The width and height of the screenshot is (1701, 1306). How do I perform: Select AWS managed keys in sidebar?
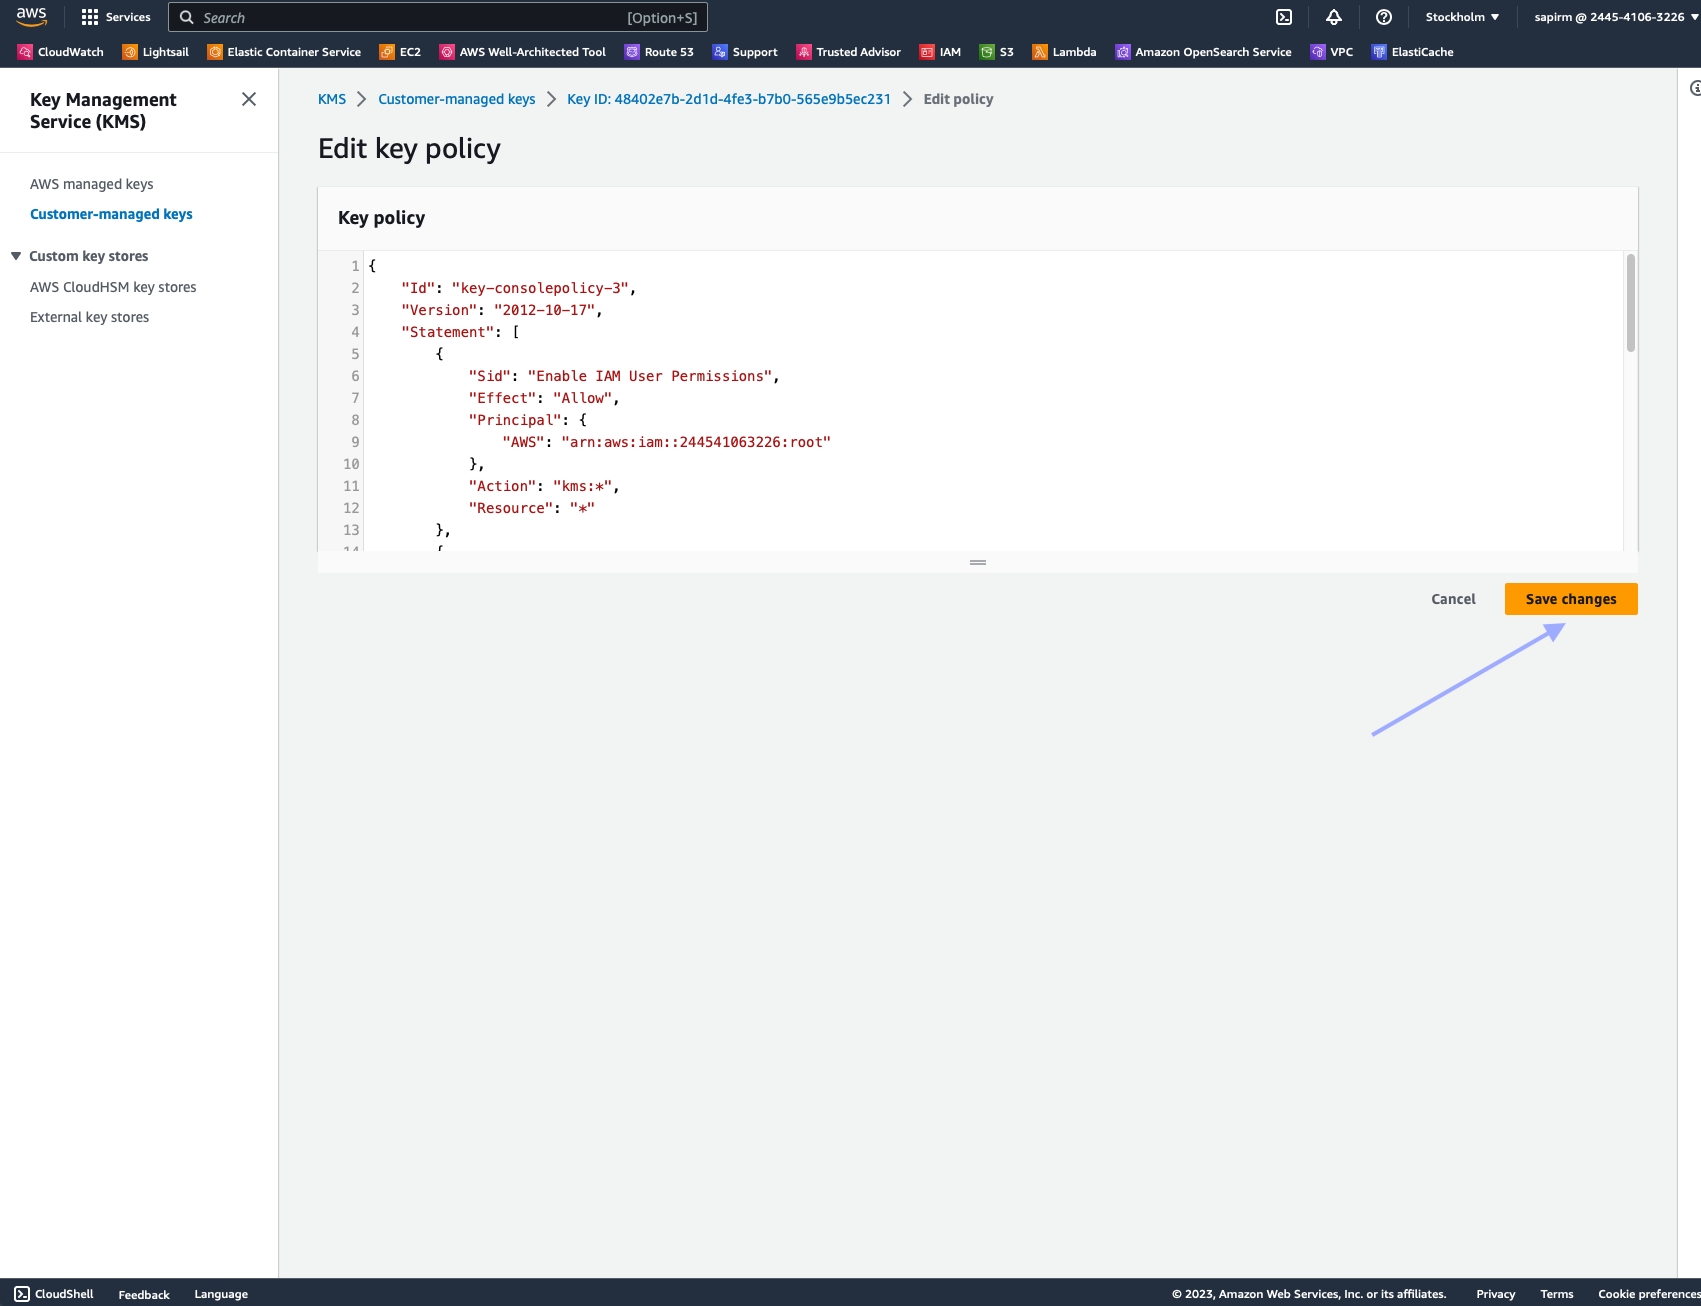point(92,184)
